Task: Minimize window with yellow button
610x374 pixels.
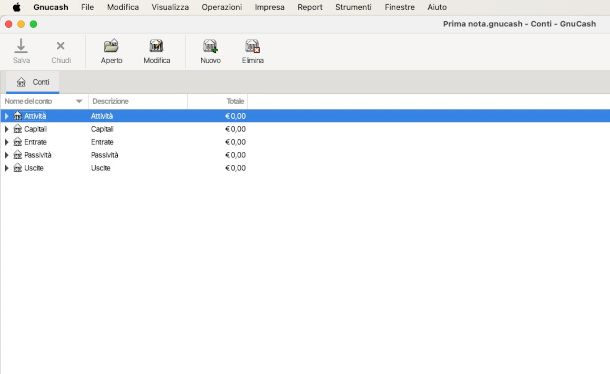Action: point(21,24)
